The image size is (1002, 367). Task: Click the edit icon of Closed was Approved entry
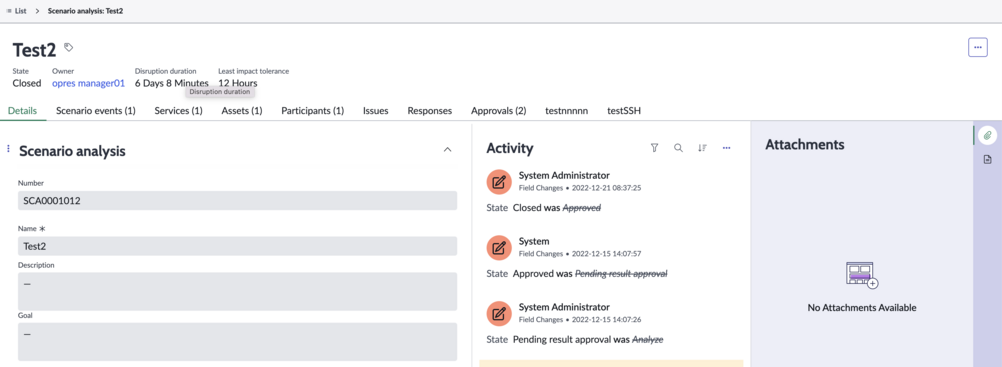[x=499, y=182]
